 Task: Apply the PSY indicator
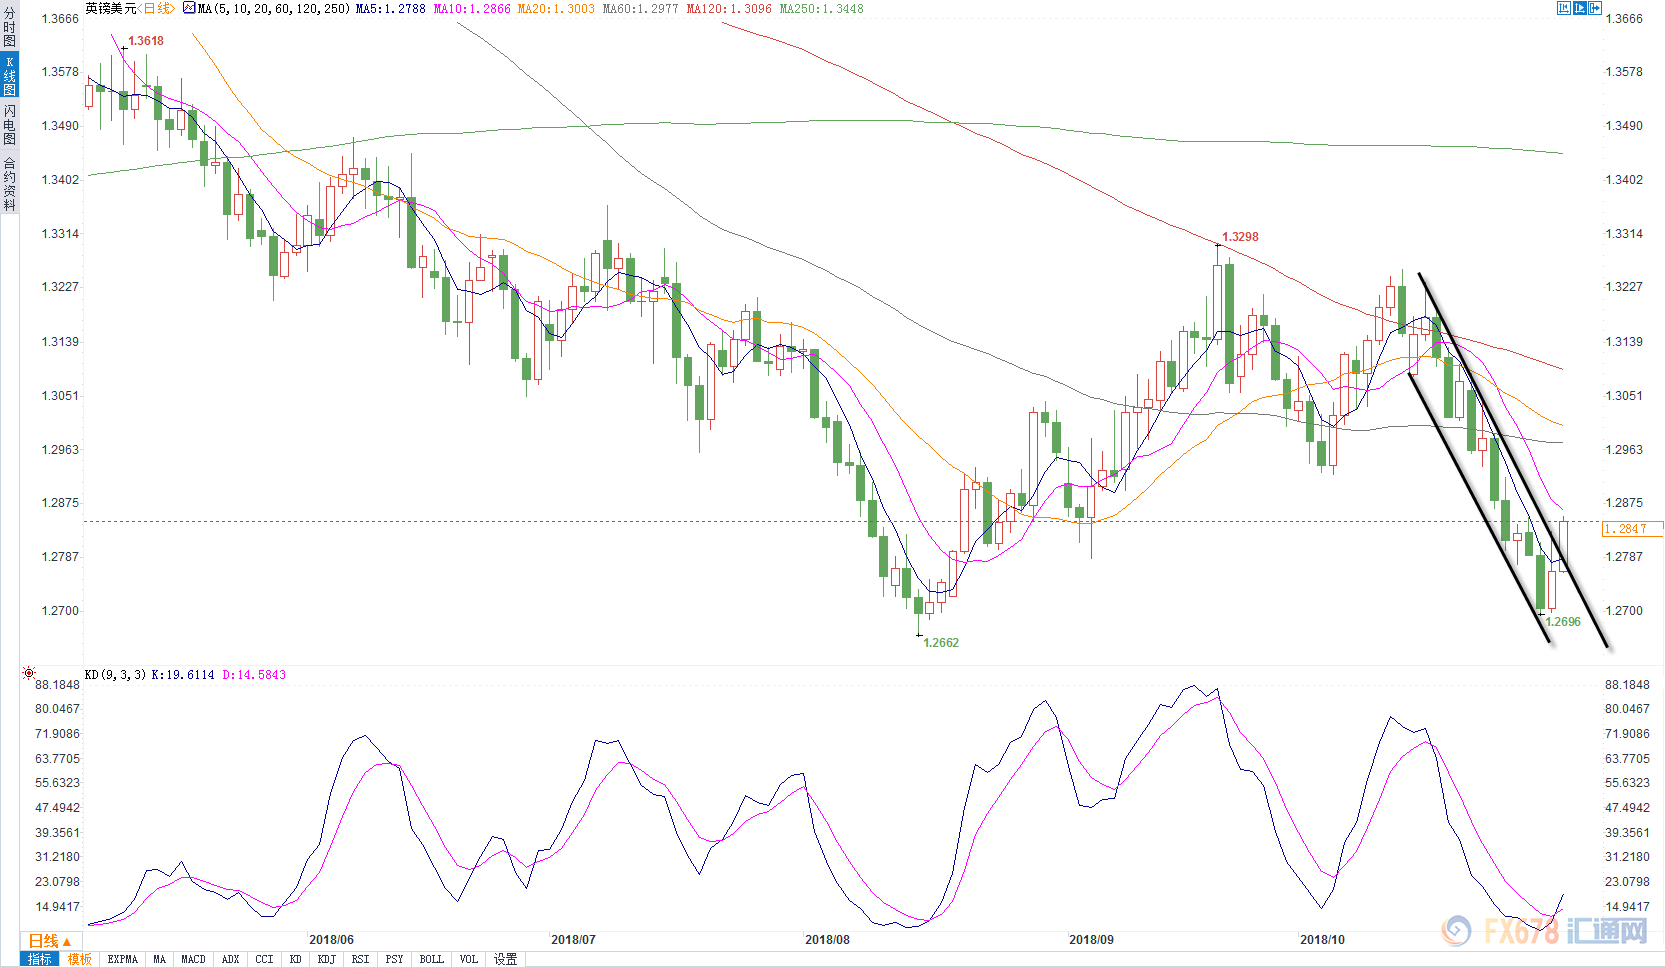pos(394,959)
